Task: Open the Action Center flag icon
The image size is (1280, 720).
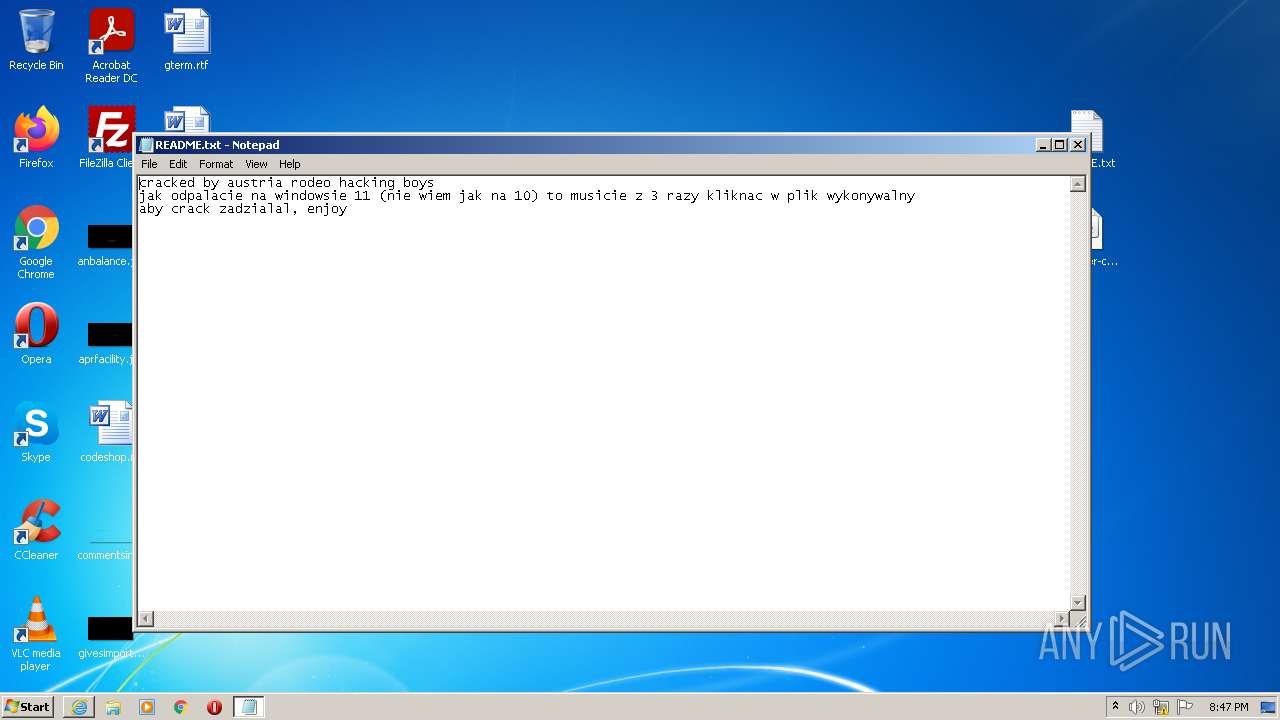Action: (x=1185, y=707)
